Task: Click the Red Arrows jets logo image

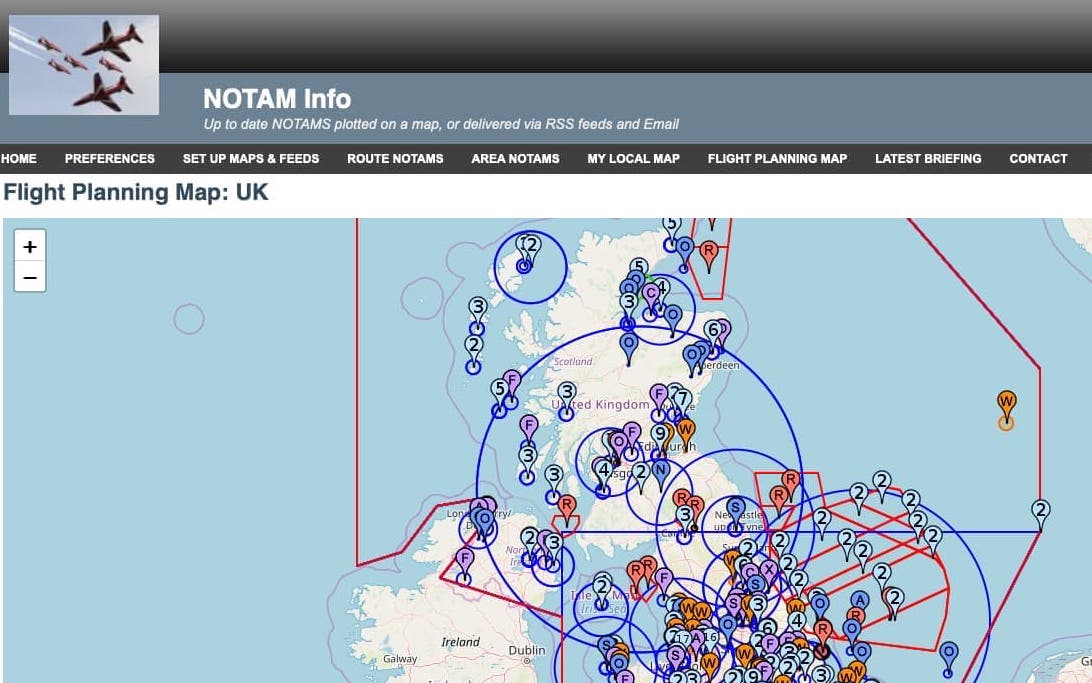Action: coord(84,65)
